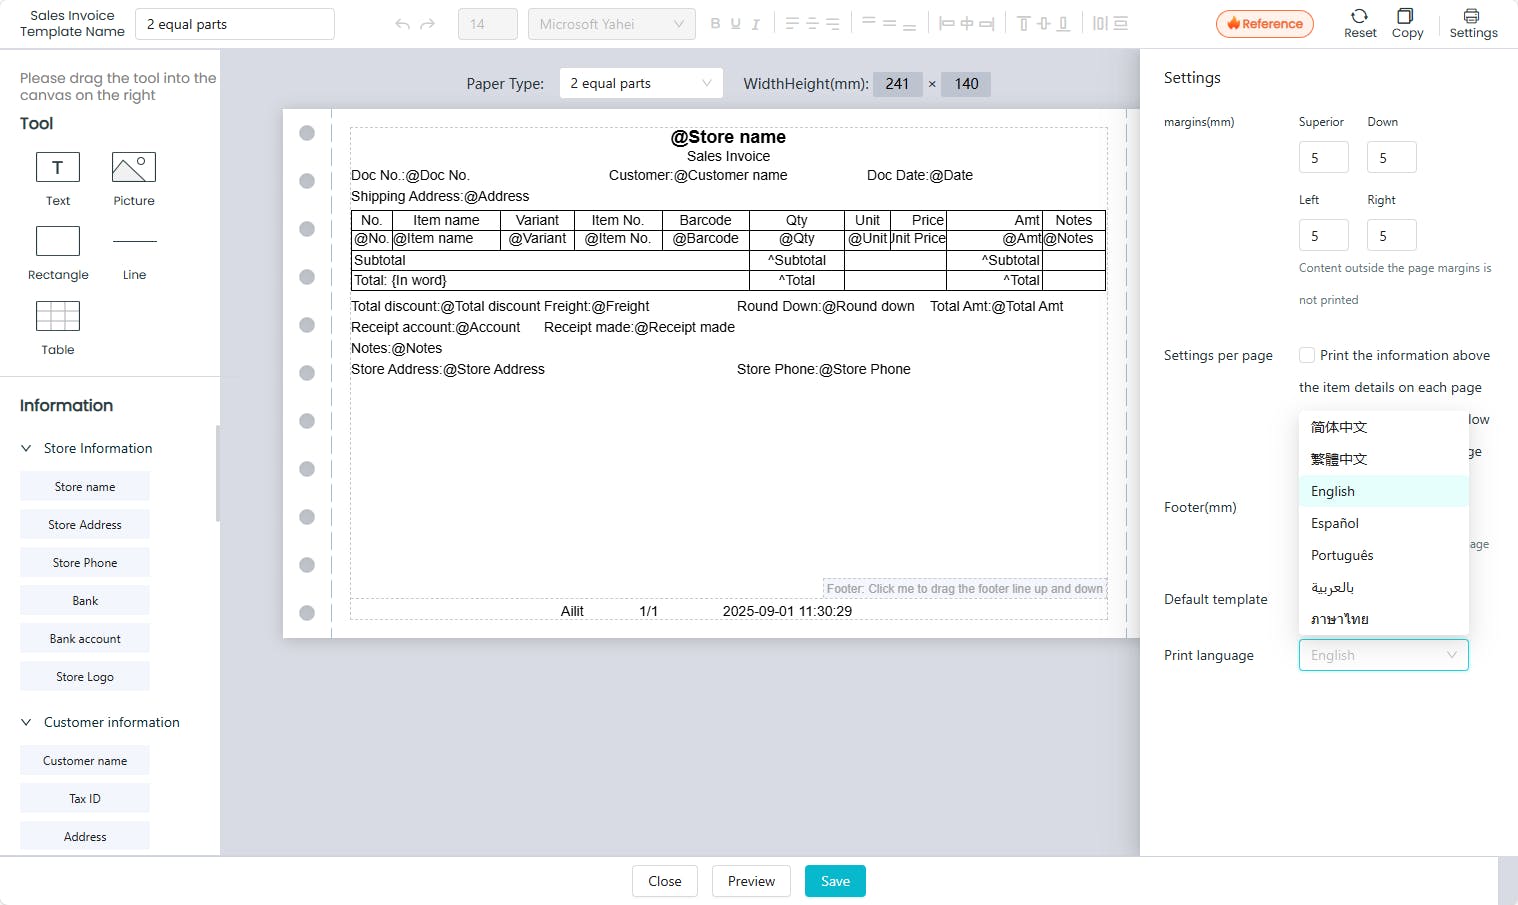Align selected elements to top edge
This screenshot has height=905, width=1518.
[x=1023, y=24]
